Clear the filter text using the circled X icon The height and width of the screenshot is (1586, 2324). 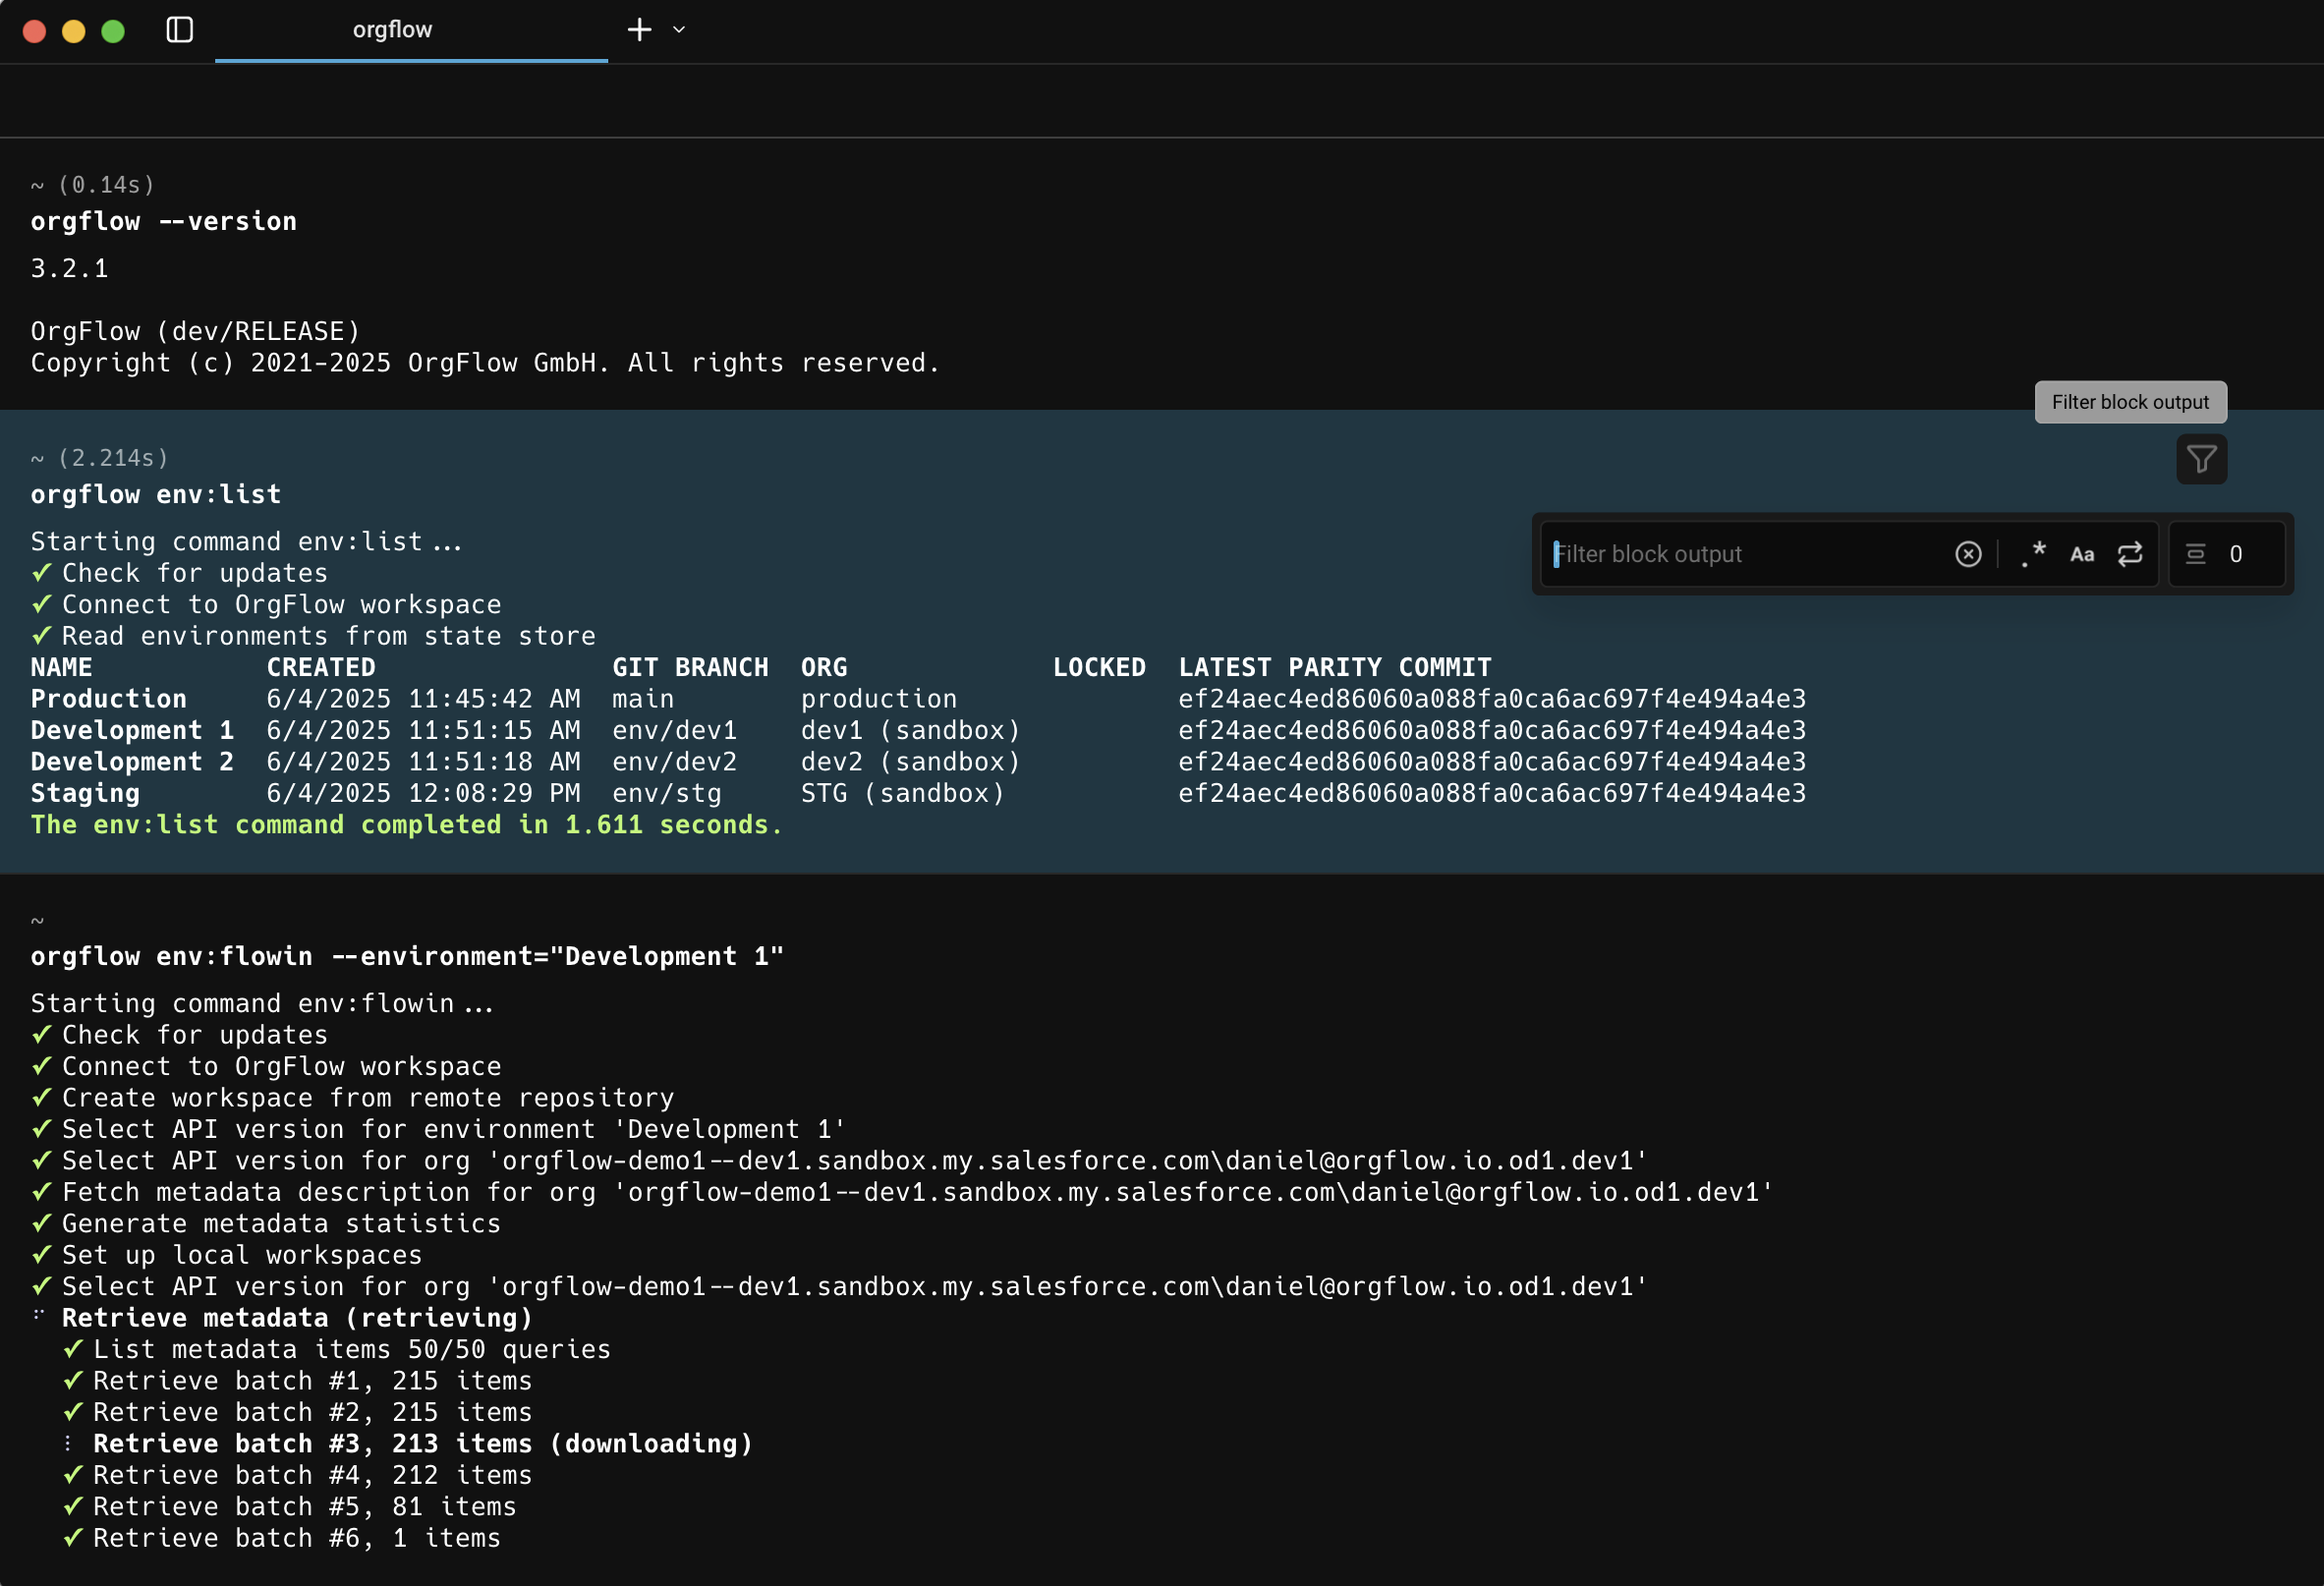point(1968,554)
